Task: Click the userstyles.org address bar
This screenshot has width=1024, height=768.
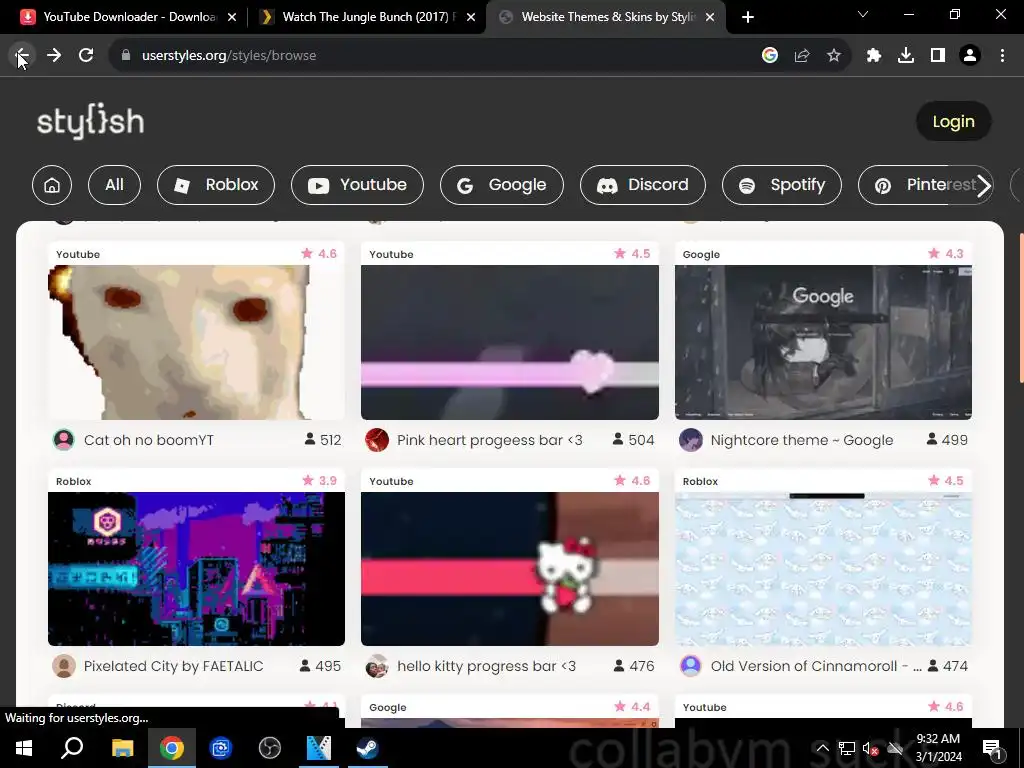Action: click(x=431, y=56)
